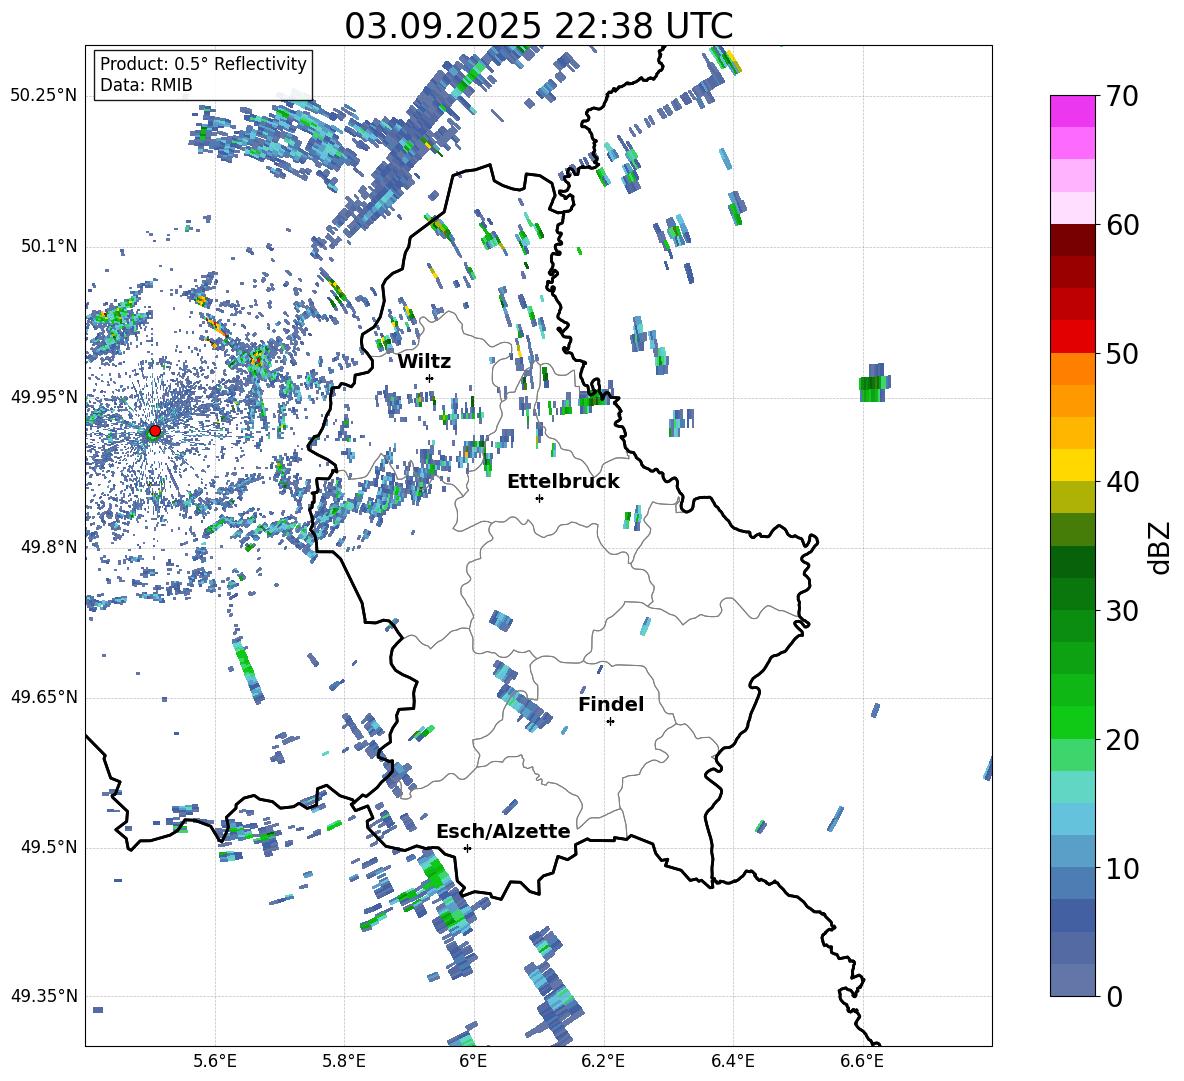This screenshot has height=1081, width=1184.
Task: Click the Ettelbruck city label
Action: 563,481
